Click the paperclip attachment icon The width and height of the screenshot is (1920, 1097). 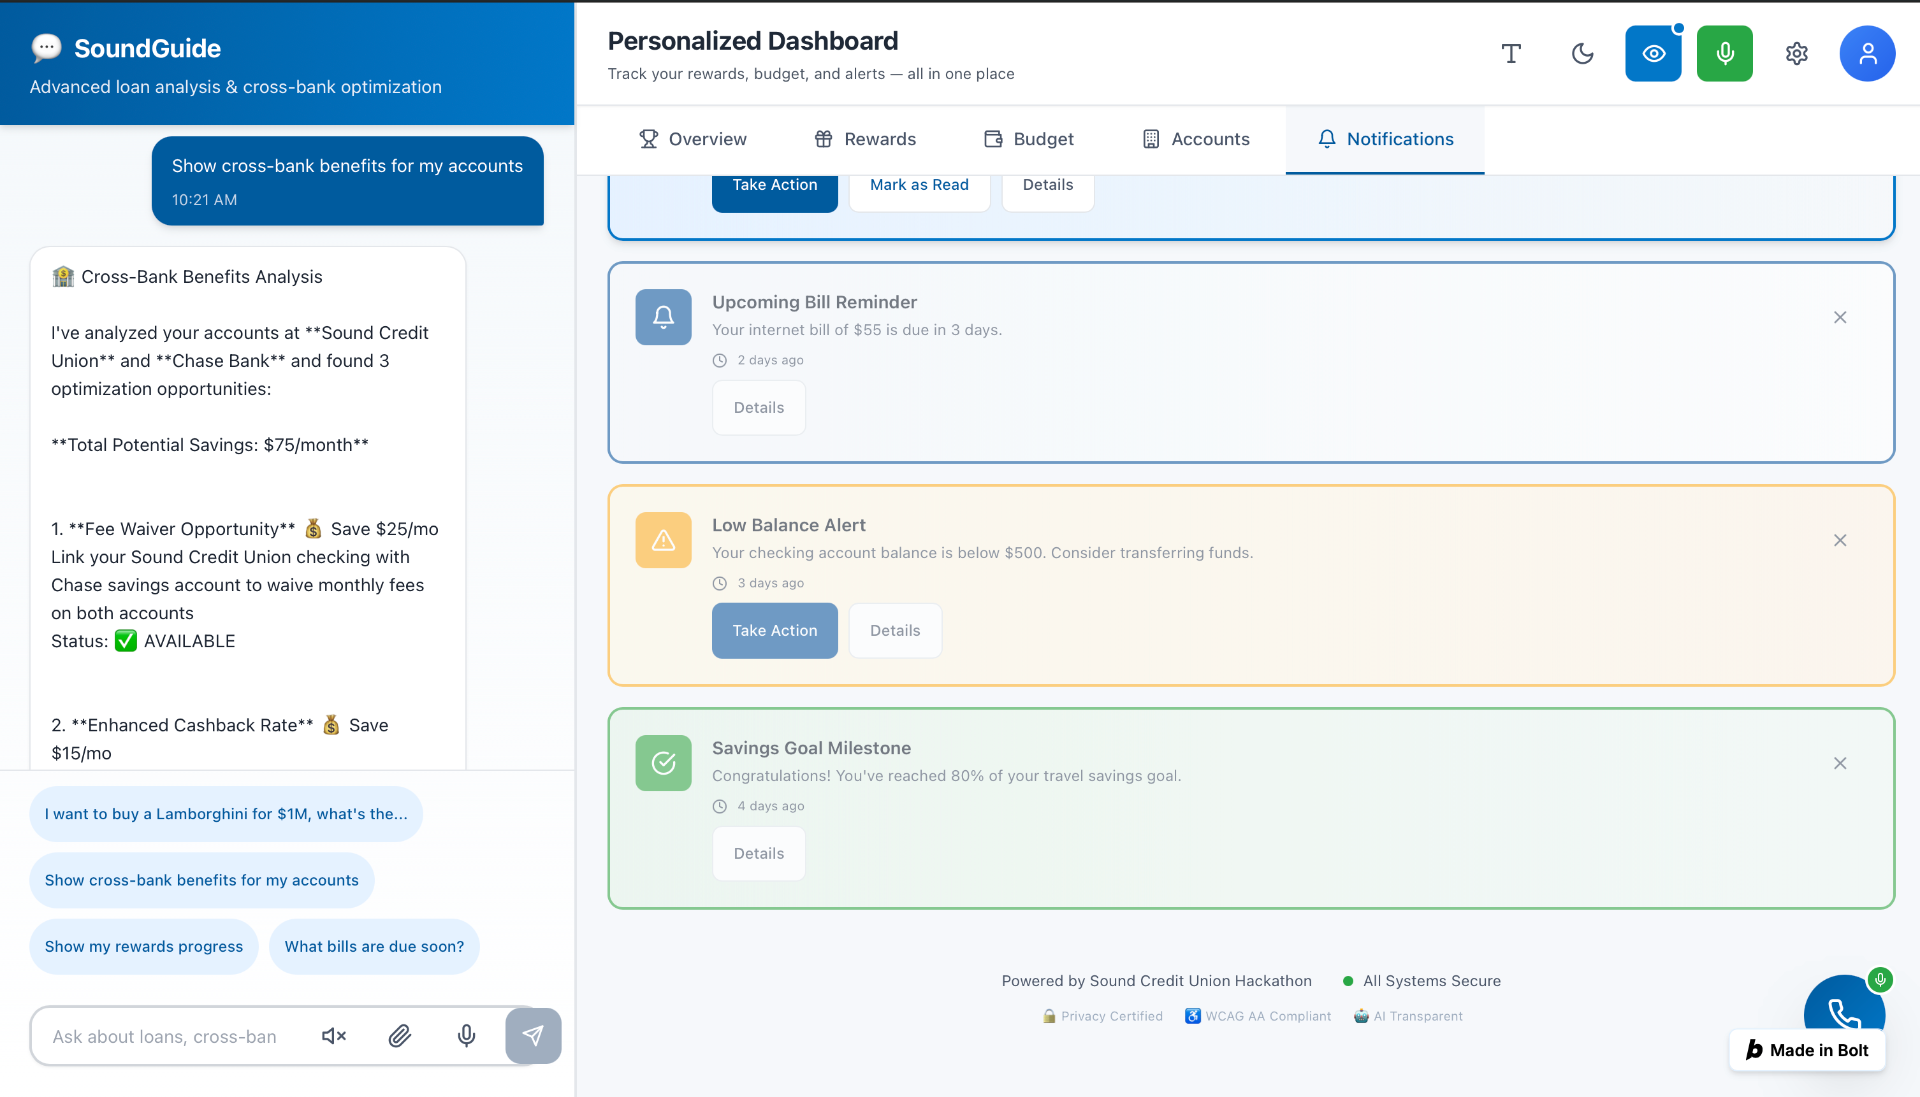[x=400, y=1036]
